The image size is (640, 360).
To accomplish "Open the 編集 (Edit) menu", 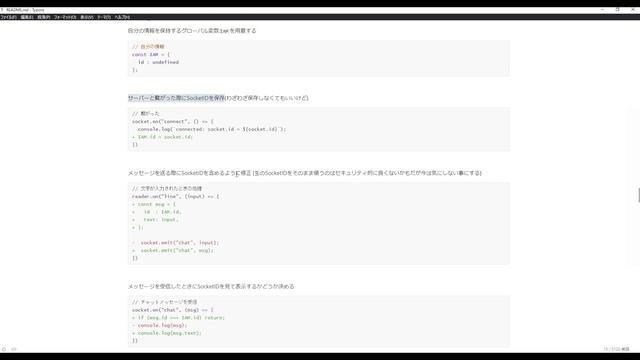I will [x=27, y=17].
